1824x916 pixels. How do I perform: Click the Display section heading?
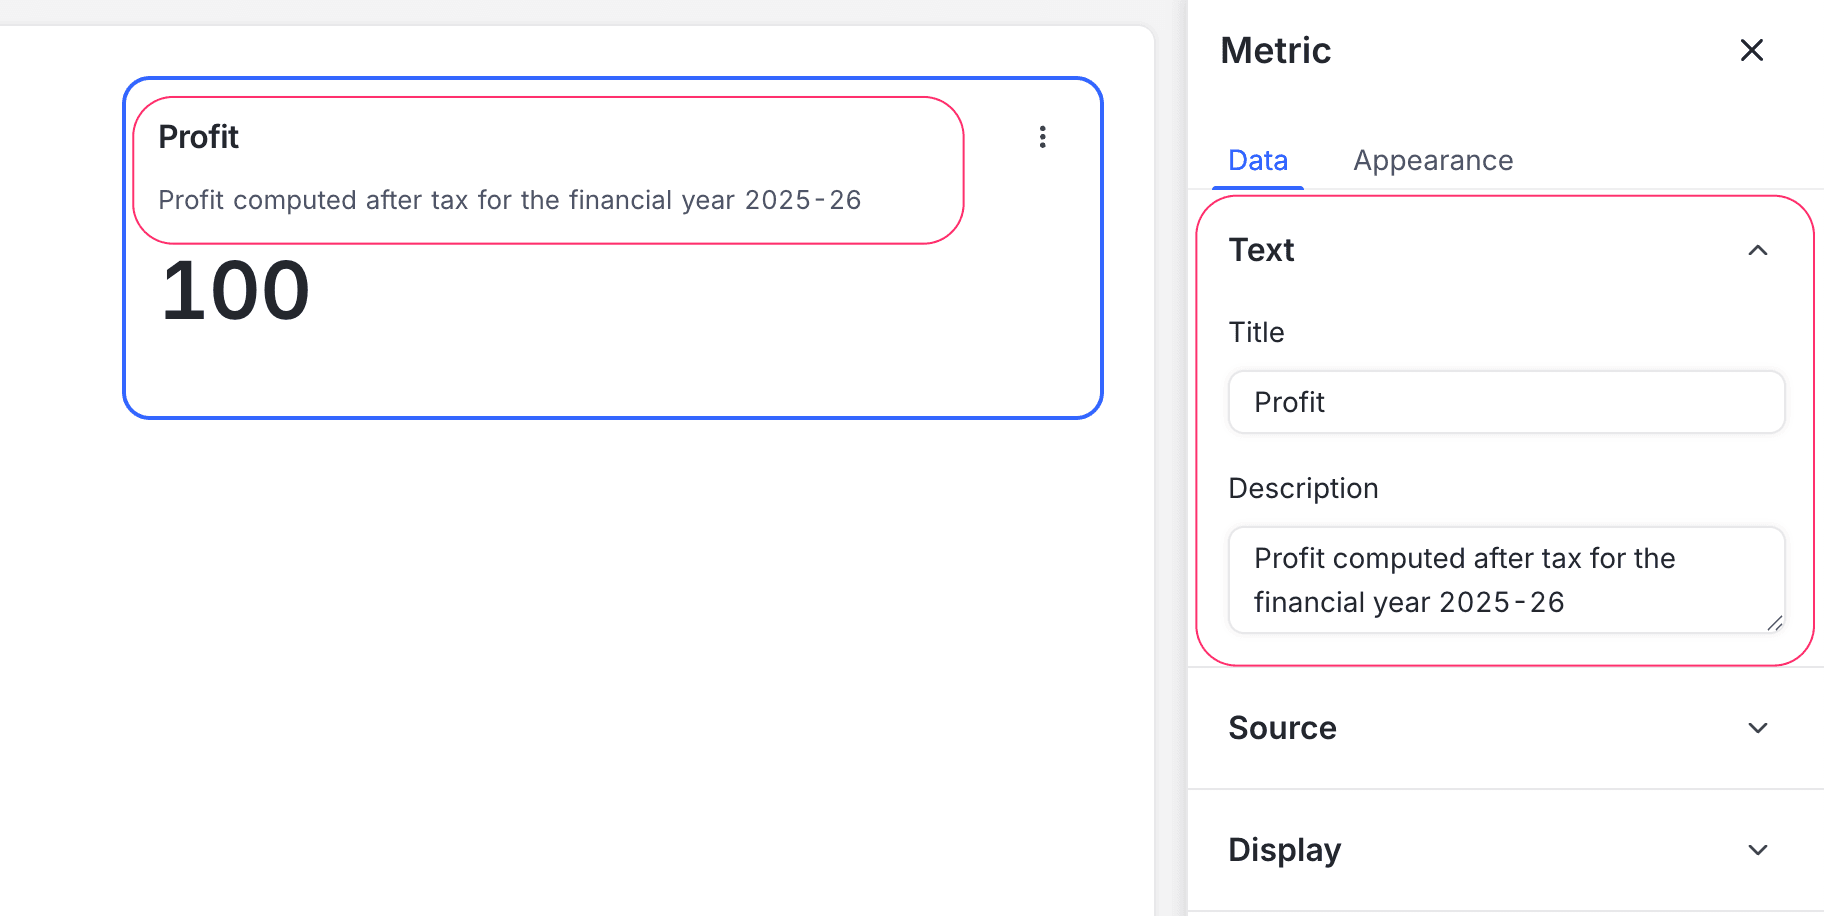(x=1284, y=850)
